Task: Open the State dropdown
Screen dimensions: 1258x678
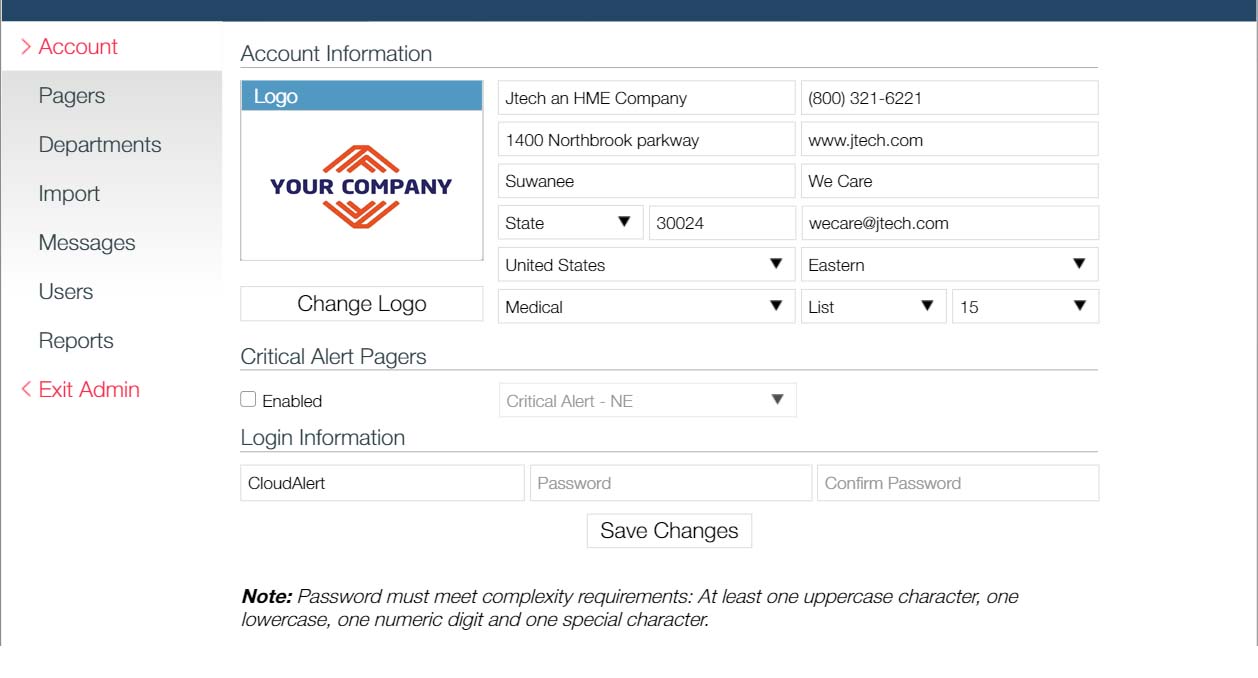Action: pos(570,223)
